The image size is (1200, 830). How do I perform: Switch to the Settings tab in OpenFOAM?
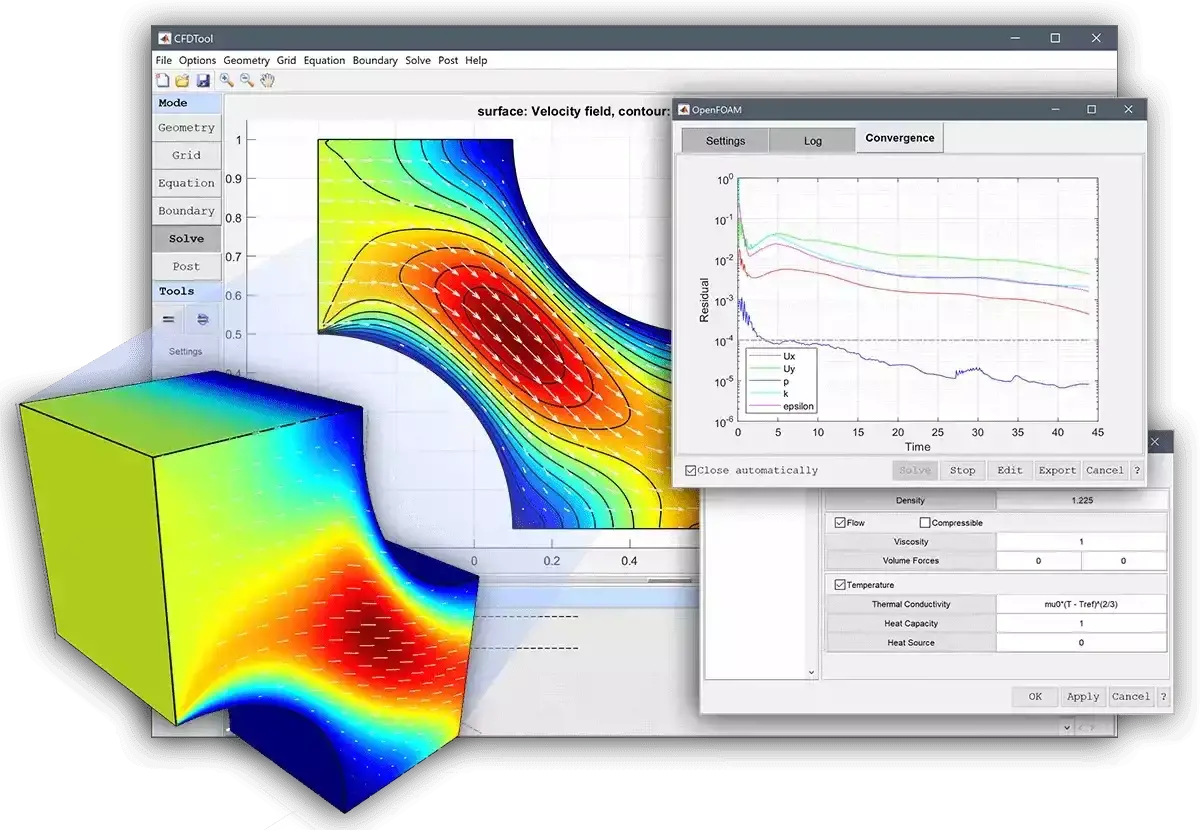[x=725, y=140]
